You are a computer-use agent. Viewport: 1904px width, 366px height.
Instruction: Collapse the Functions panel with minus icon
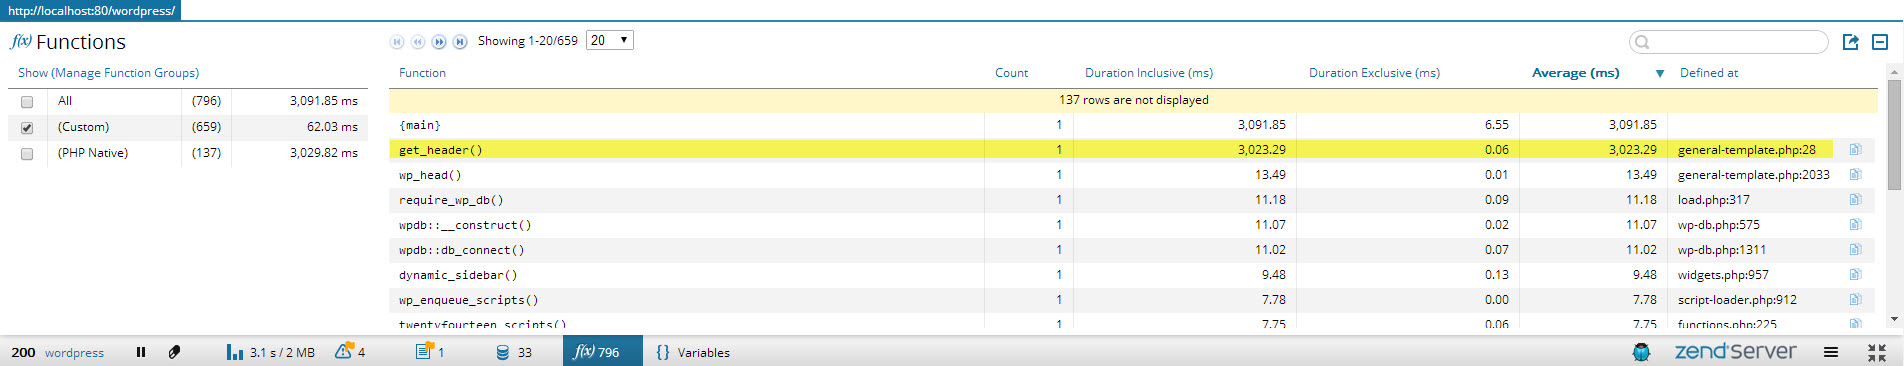(1880, 42)
